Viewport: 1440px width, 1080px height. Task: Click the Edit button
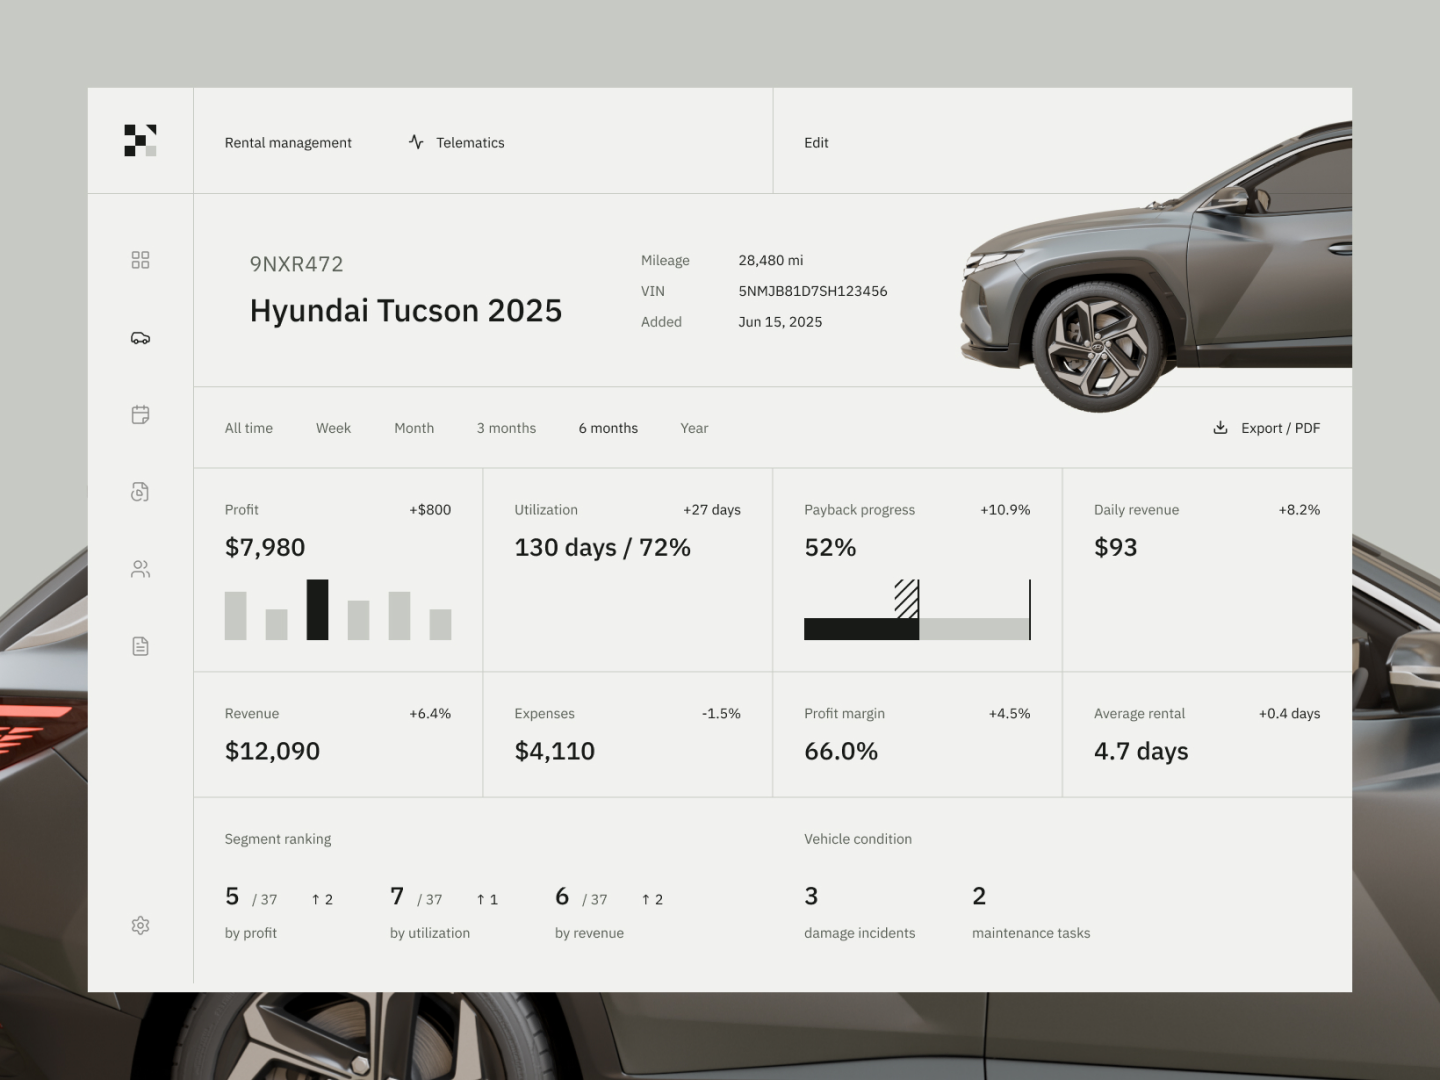816,143
